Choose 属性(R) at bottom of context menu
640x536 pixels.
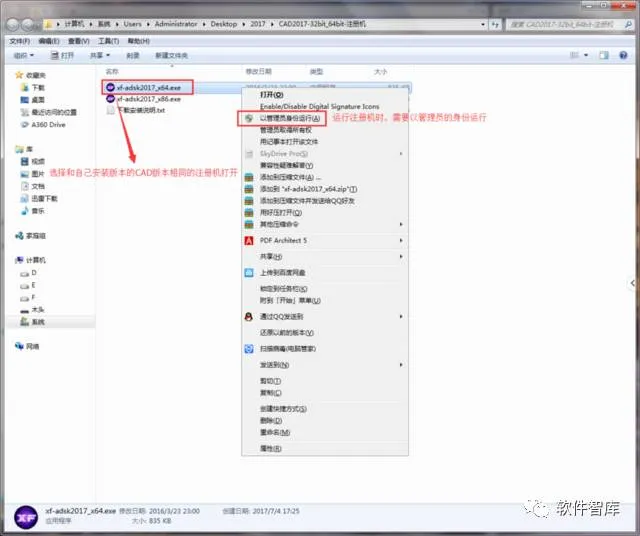tap(271, 448)
